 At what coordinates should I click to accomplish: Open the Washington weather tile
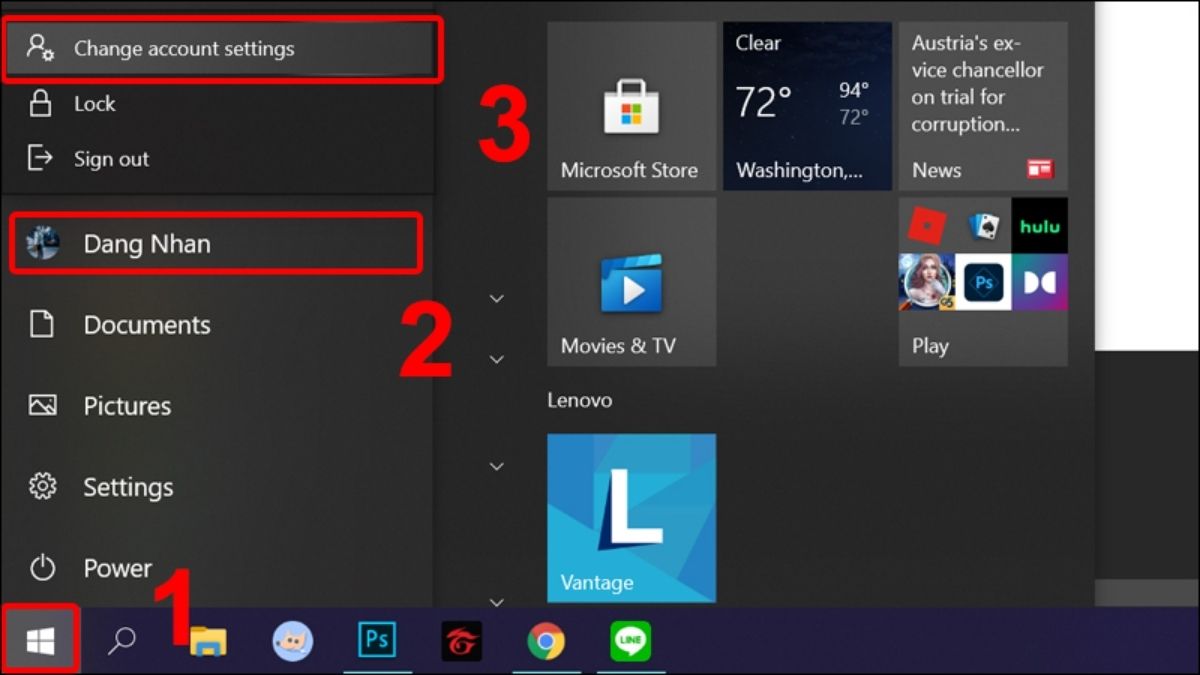click(807, 105)
